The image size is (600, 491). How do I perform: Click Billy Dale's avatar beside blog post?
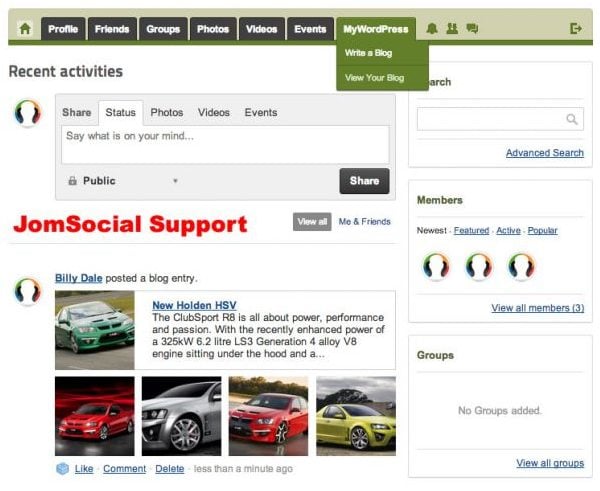point(28,290)
